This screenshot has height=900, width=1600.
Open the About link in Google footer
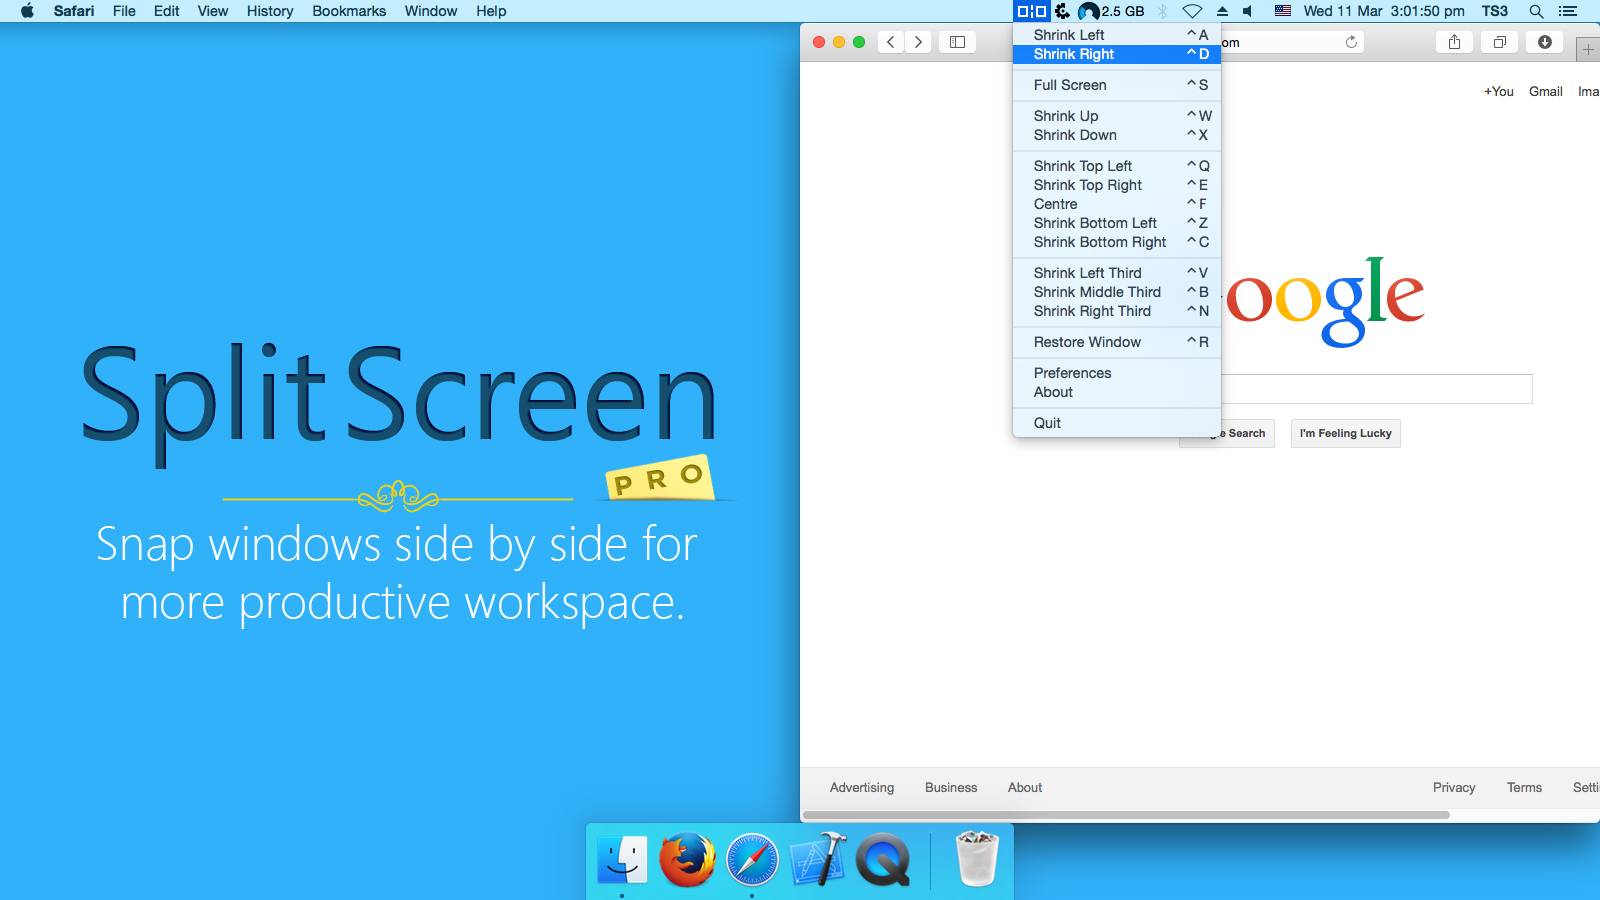[x=1025, y=787]
